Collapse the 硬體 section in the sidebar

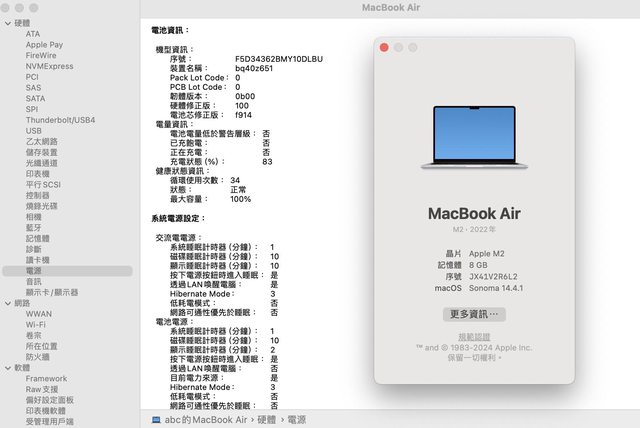click(7, 22)
